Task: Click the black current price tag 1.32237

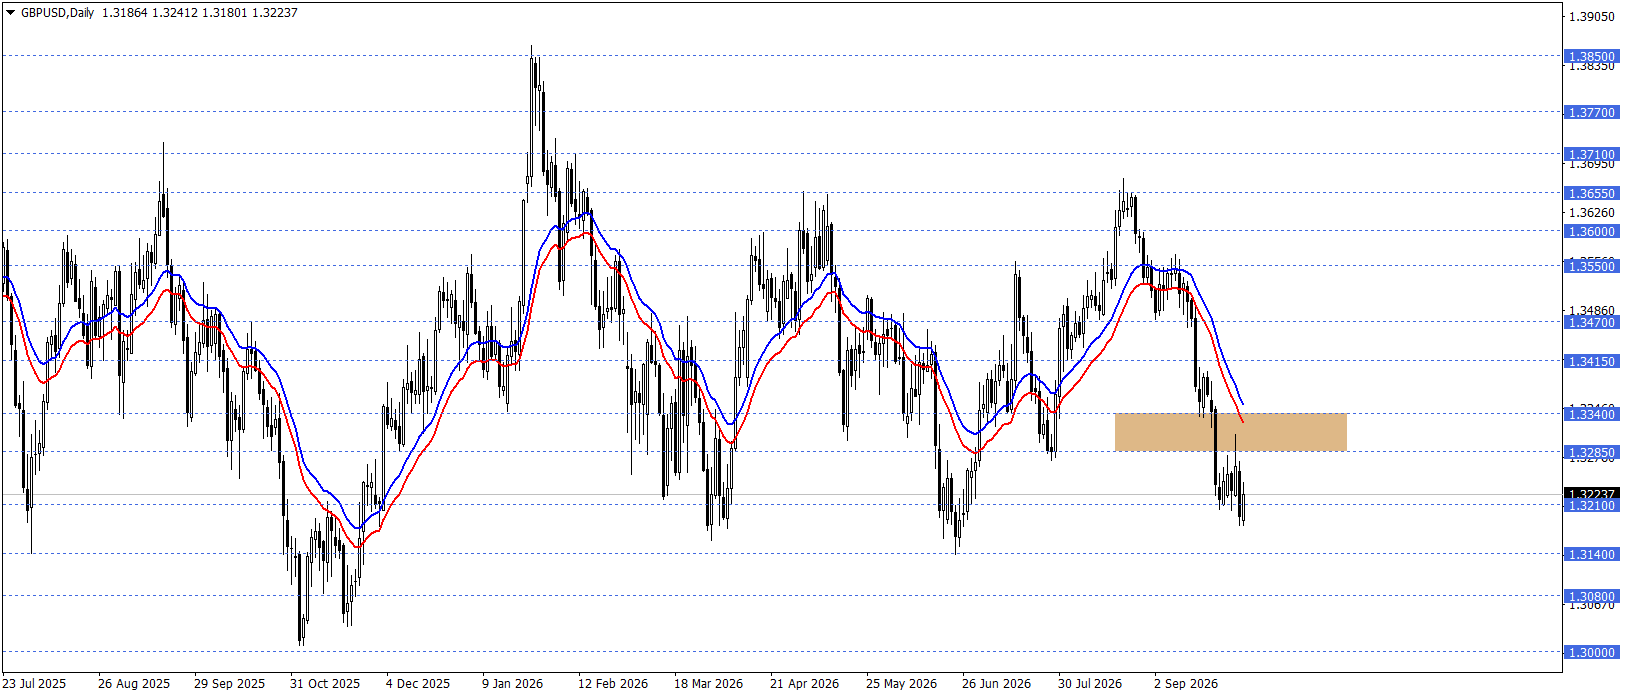Action: (1591, 494)
